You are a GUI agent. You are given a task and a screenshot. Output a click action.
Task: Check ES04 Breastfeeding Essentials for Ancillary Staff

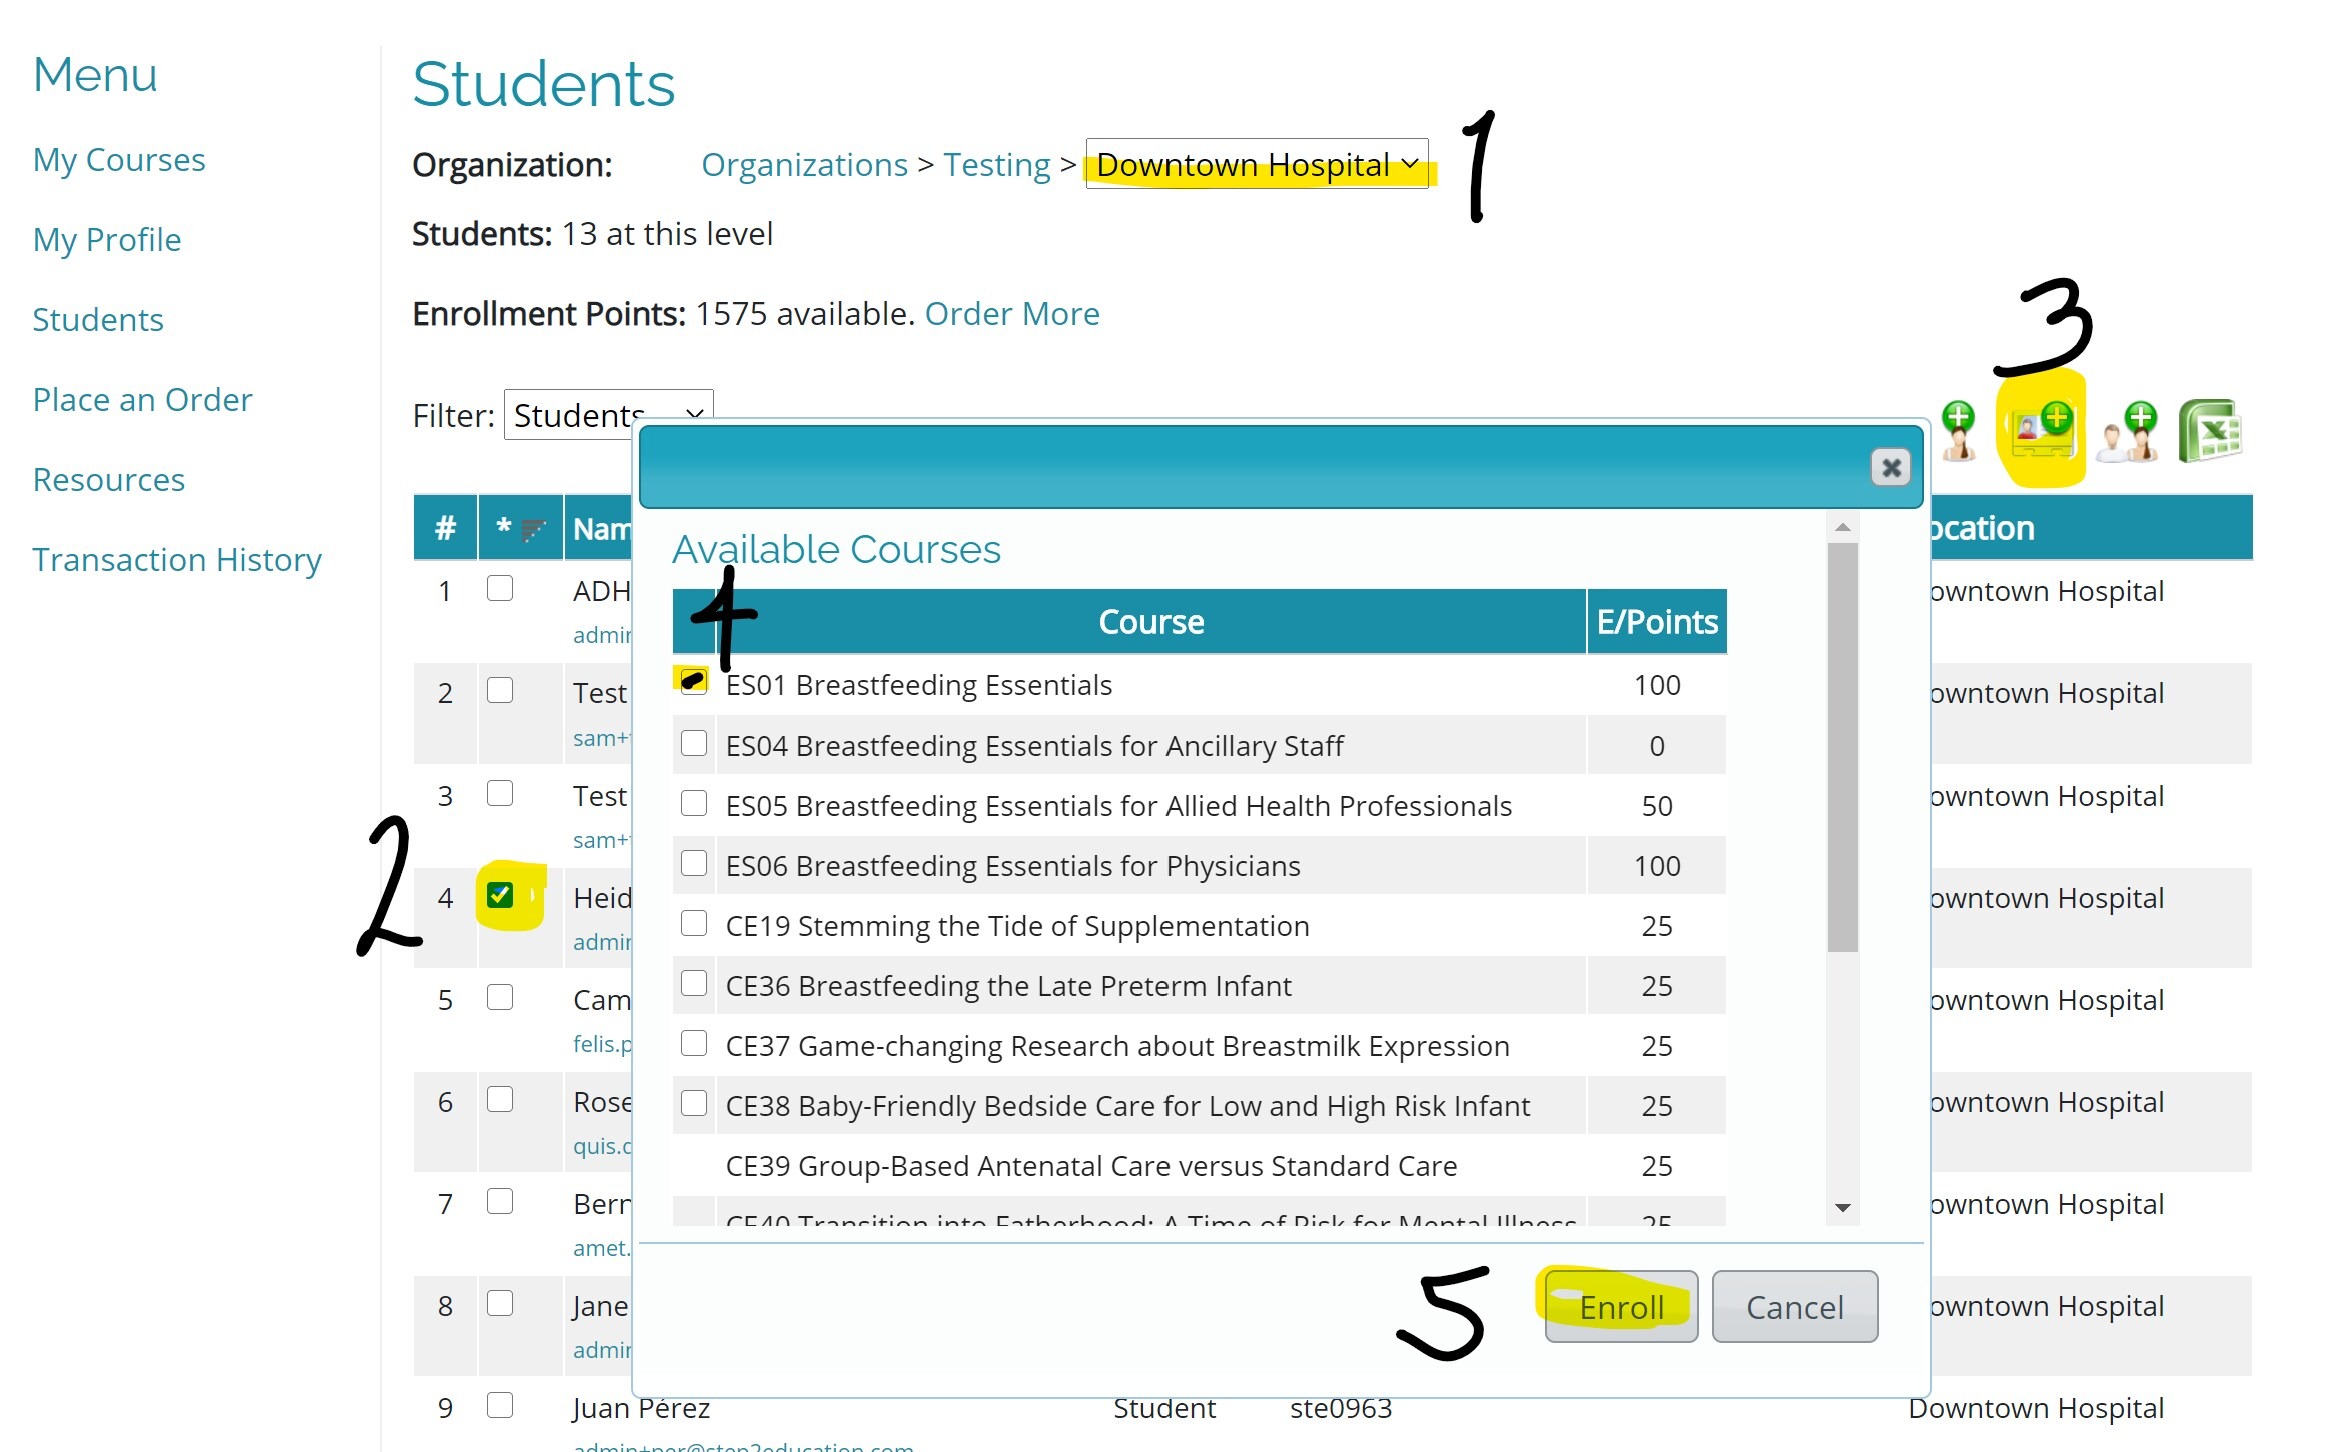(x=694, y=744)
